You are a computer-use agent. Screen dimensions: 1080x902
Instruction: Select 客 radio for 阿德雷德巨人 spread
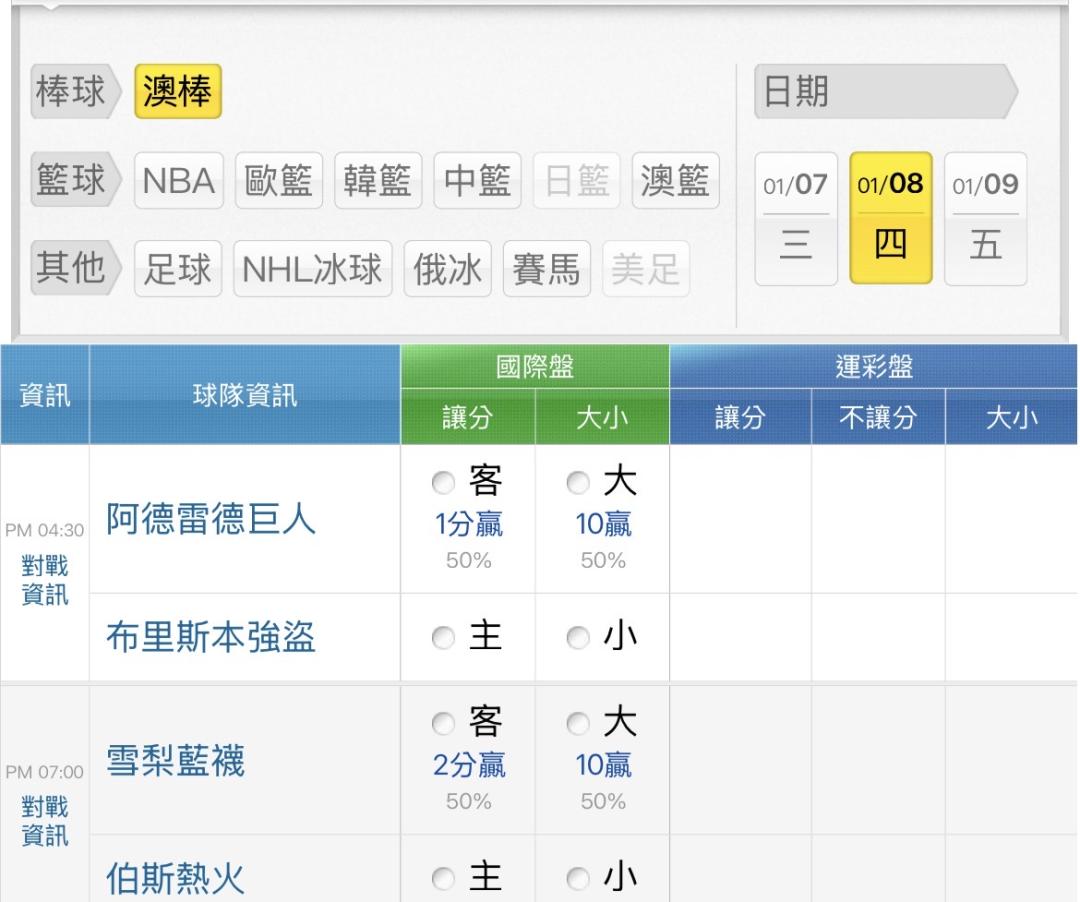coord(443,486)
